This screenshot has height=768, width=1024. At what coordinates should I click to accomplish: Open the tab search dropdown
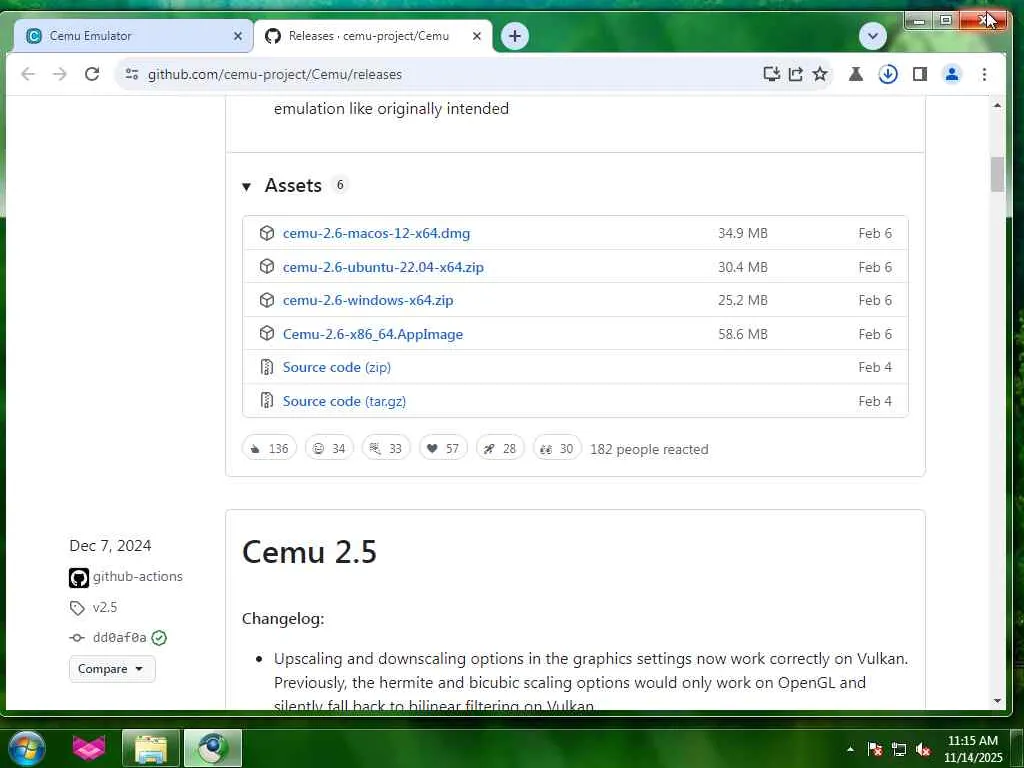[x=872, y=36]
